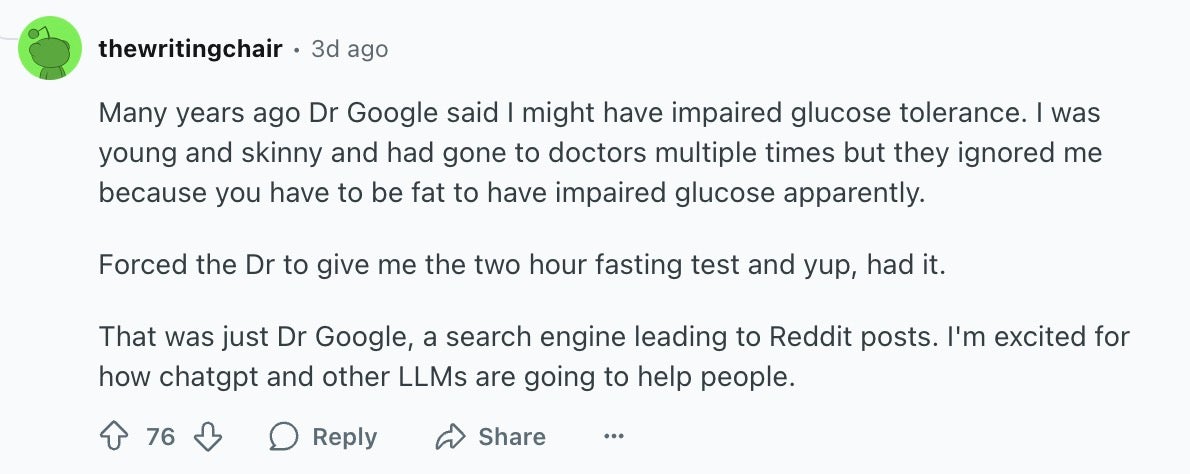Click the 3d ago timestamp
Viewport: 1190px width, 474px height.
(x=349, y=49)
